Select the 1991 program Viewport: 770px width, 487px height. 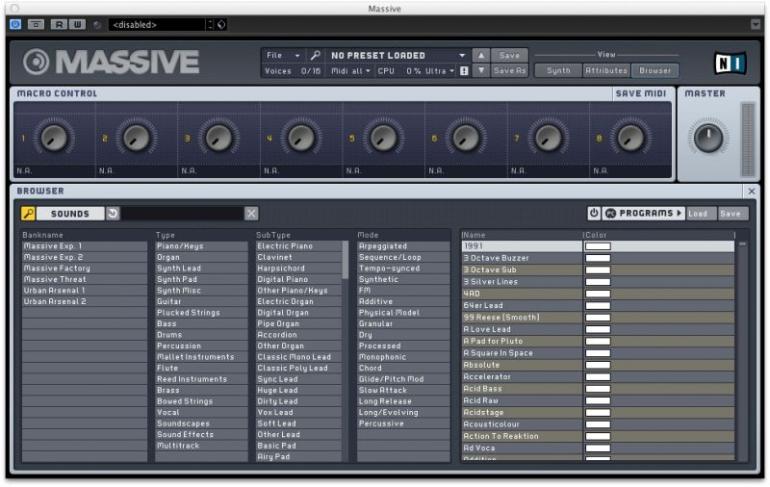522,246
